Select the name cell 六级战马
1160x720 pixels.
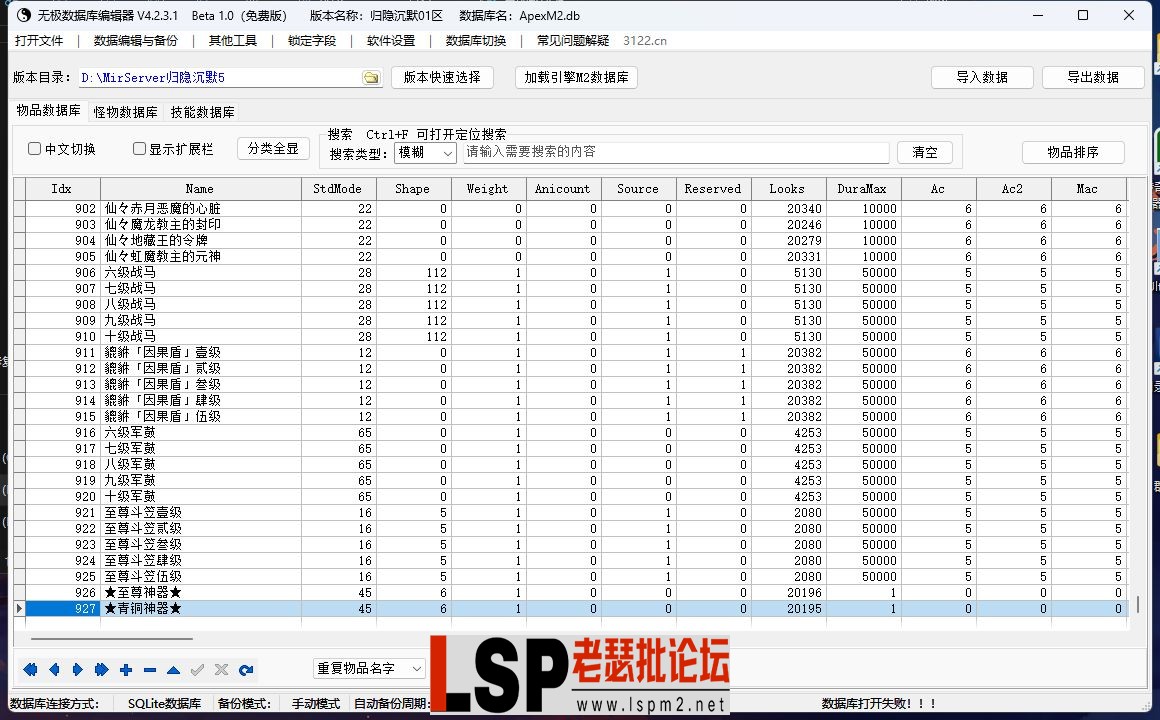[200, 272]
